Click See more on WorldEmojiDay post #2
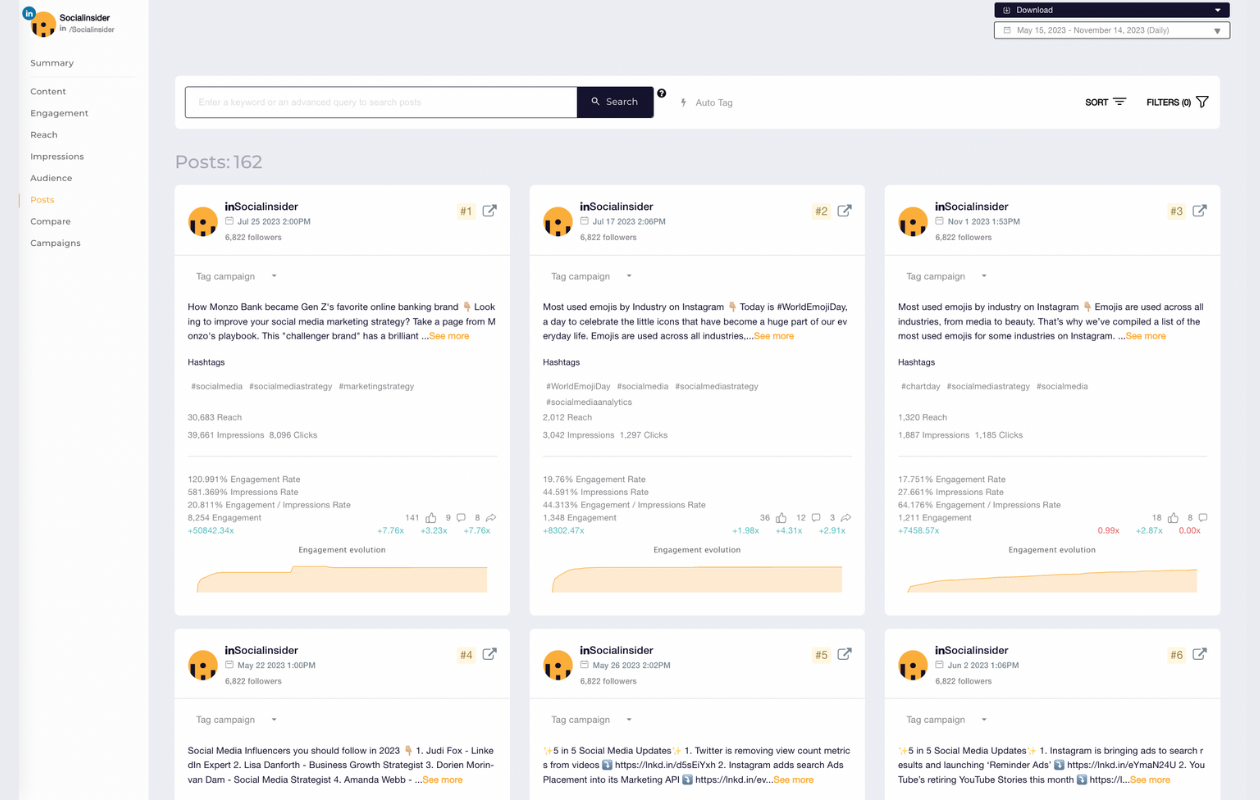The height and width of the screenshot is (800, 1260). (774, 336)
